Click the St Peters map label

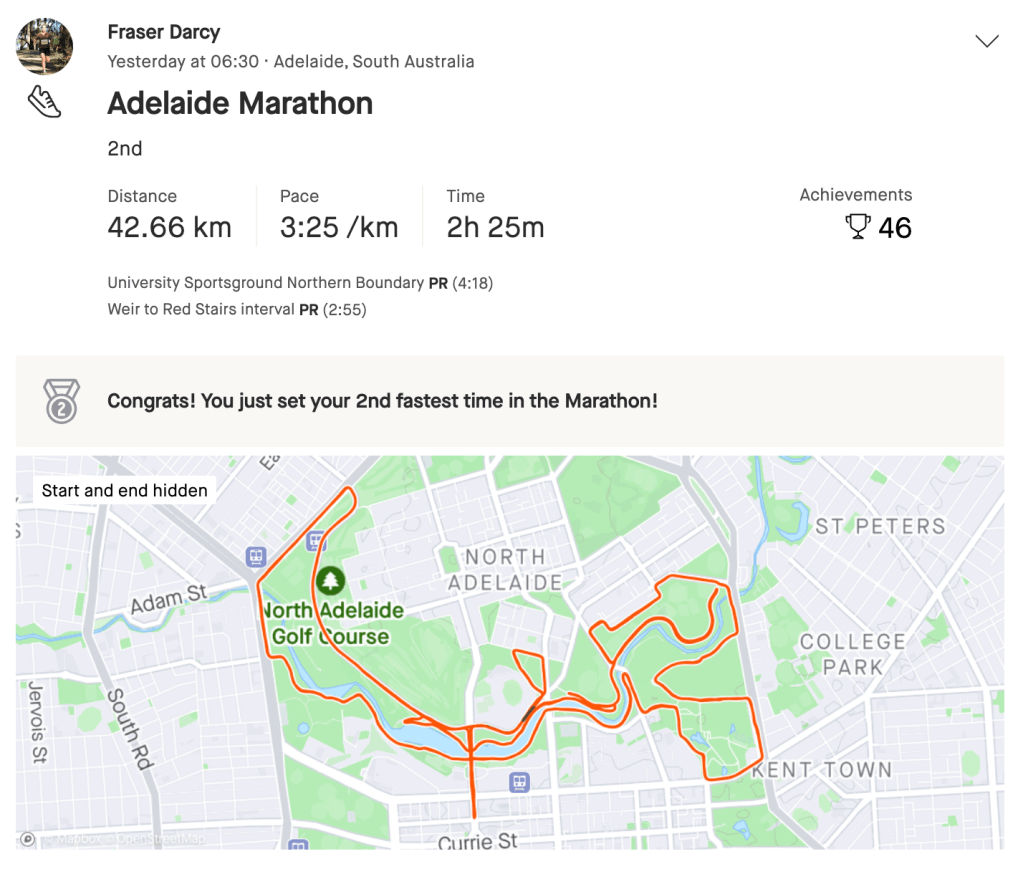879,526
